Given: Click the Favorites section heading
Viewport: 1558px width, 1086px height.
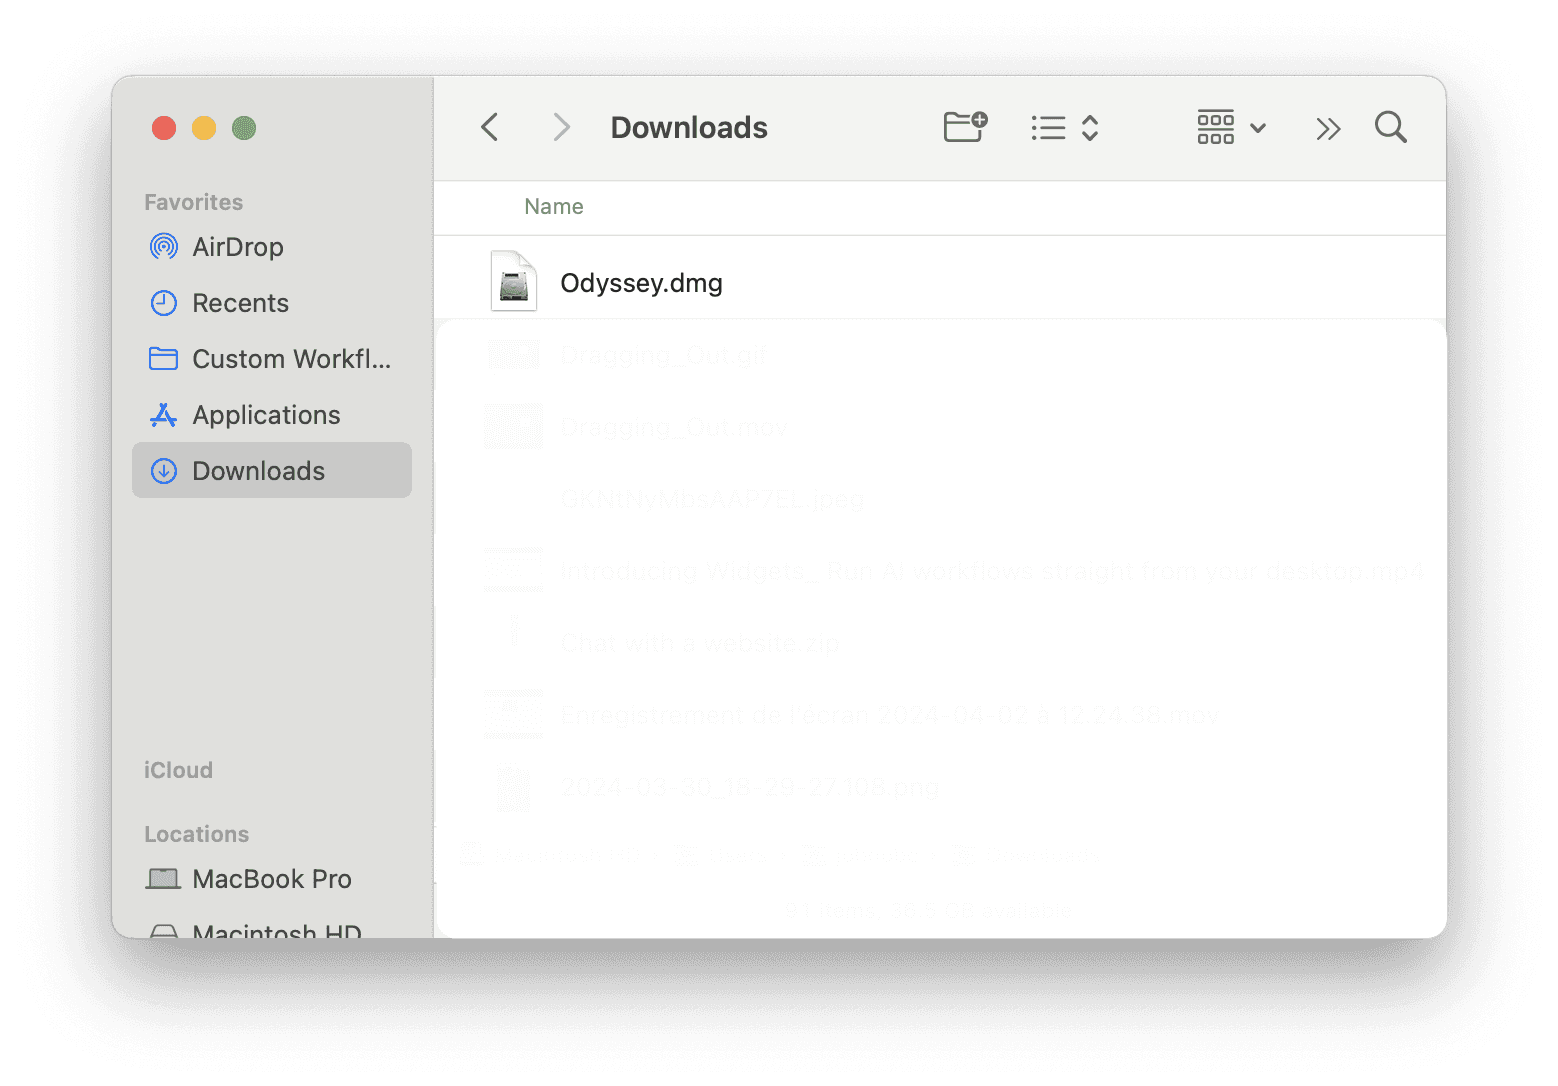Looking at the screenshot, I should [194, 202].
